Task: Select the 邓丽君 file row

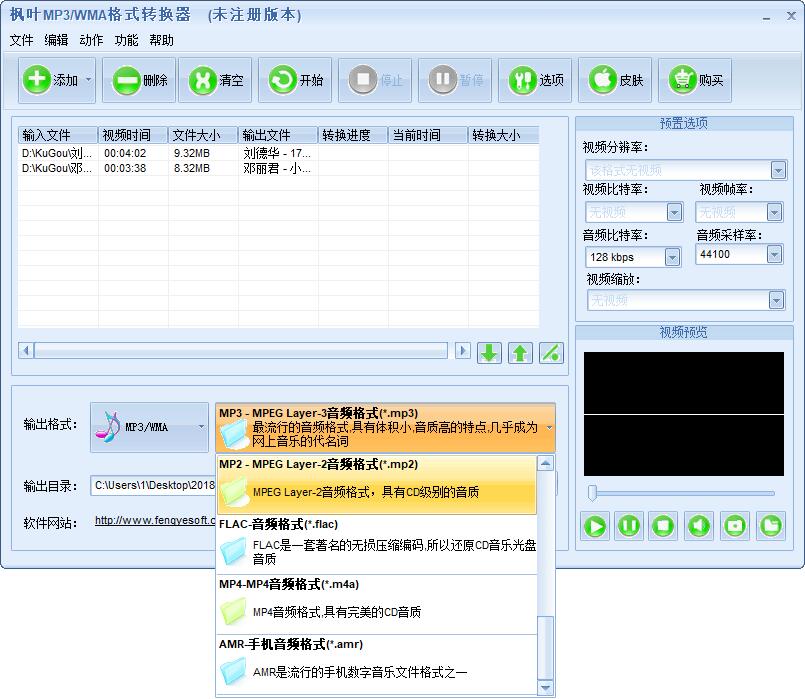Action: point(278,168)
